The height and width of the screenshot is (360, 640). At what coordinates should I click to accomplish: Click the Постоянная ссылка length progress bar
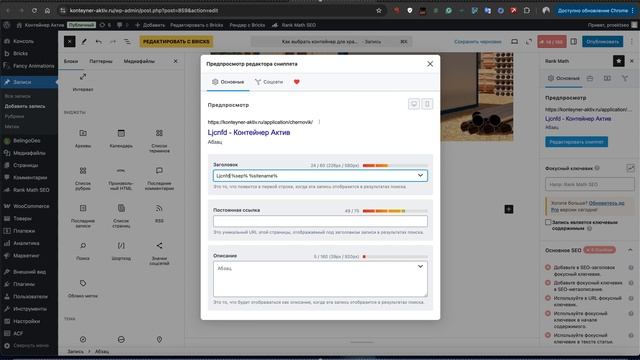(395, 211)
